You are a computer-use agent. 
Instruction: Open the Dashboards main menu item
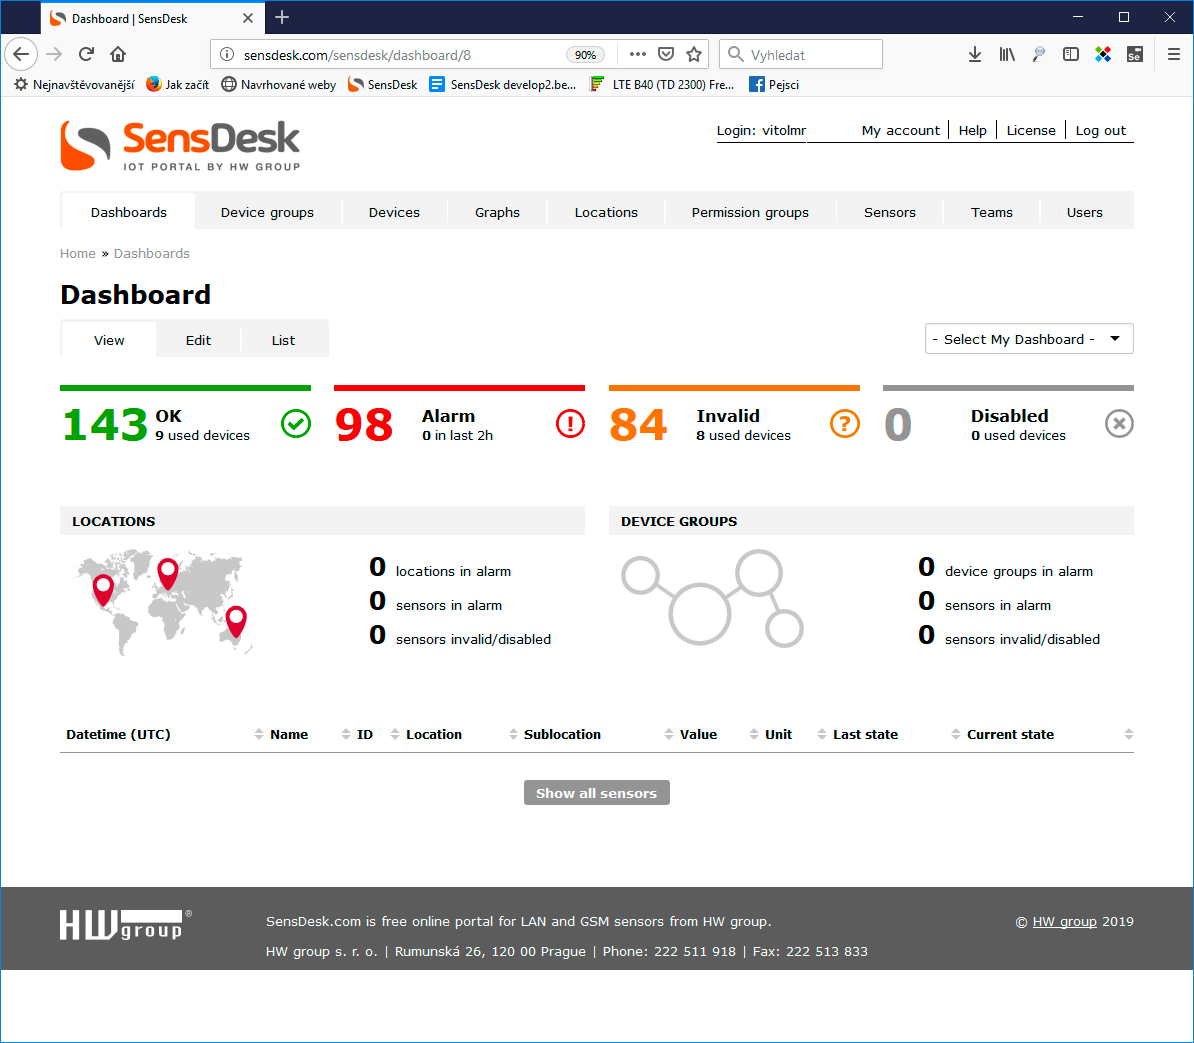coord(129,212)
